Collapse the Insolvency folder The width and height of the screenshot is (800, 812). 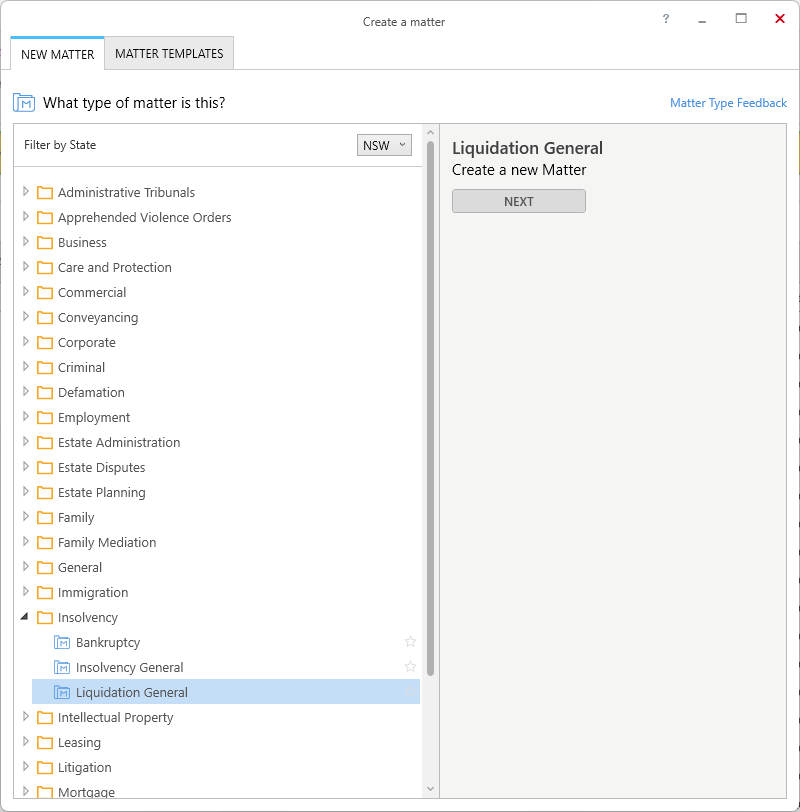point(25,617)
